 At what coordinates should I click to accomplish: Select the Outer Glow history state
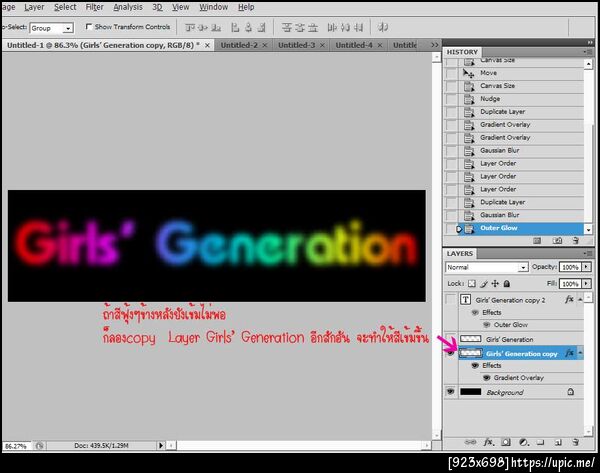click(520, 228)
